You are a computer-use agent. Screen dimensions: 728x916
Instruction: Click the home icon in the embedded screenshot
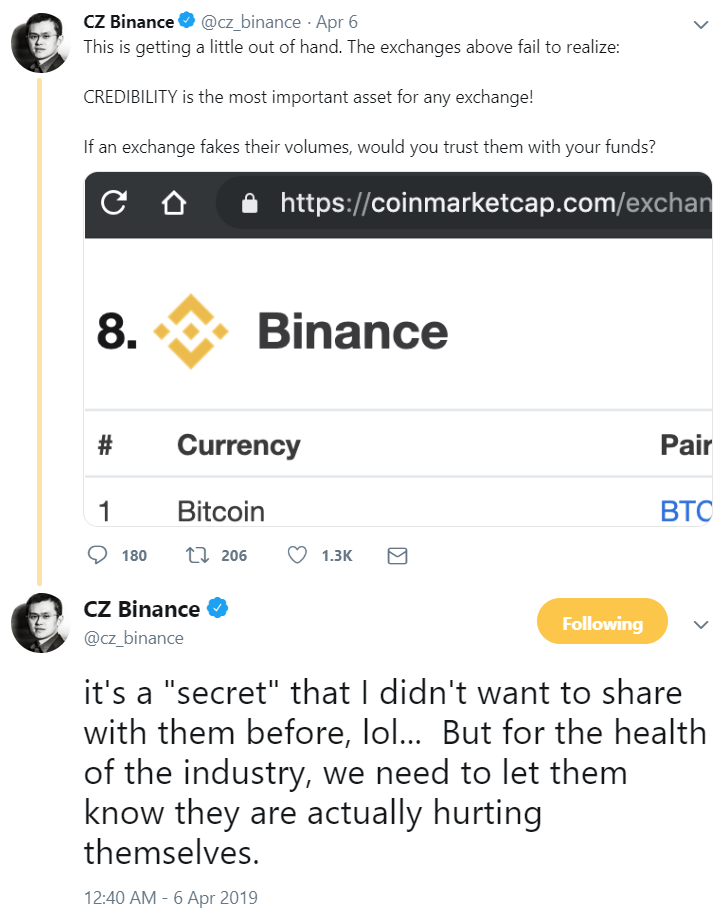click(x=174, y=203)
